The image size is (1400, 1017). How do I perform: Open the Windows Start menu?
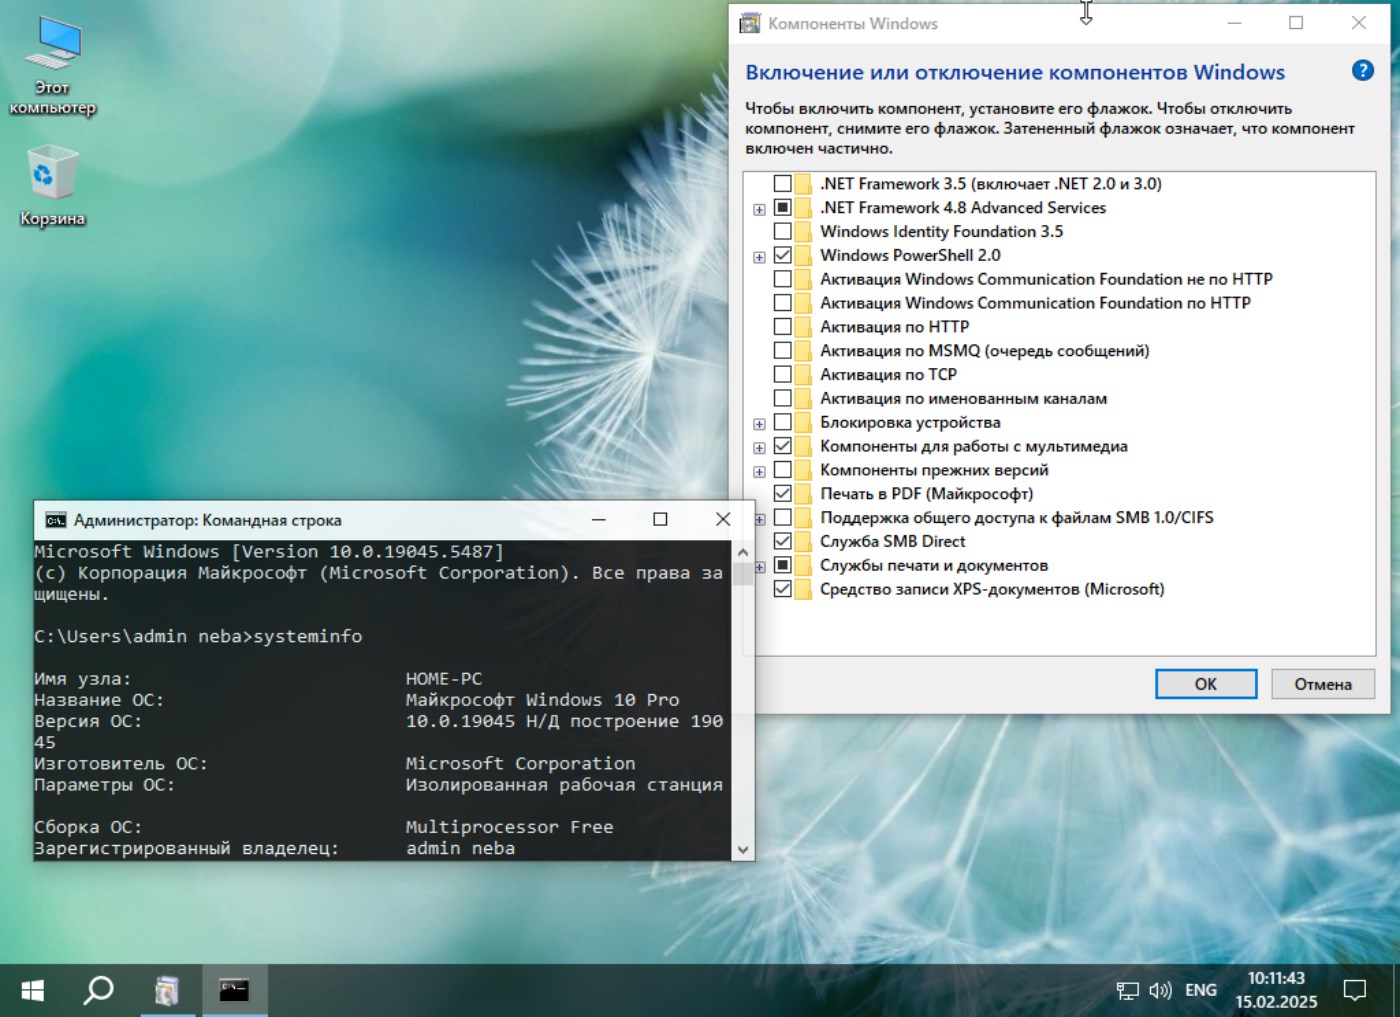(x=32, y=990)
